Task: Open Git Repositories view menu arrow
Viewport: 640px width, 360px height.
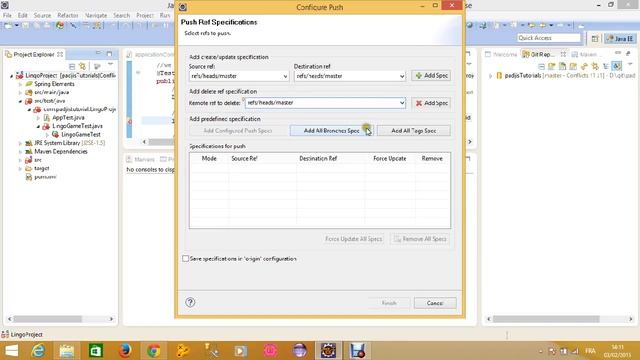Action: pyautogui.click(x=630, y=64)
